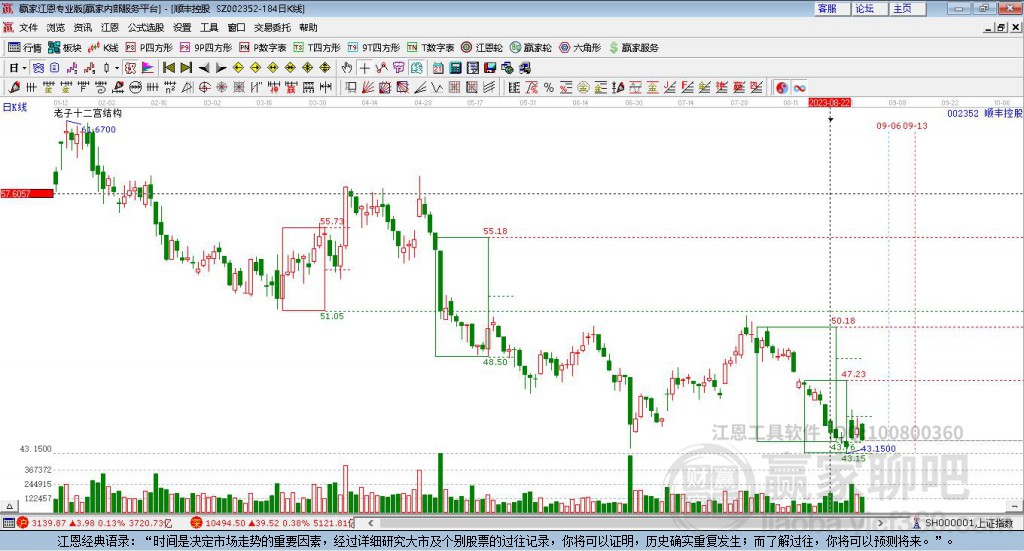Toggle the crosshair cursor tool
The image size is (1024, 551).
(x=364, y=68)
